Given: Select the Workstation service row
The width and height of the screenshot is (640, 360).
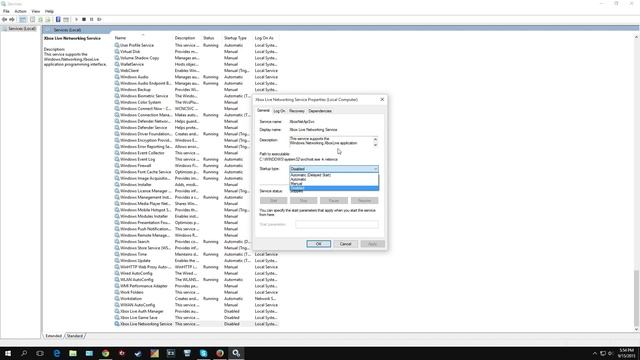Looking at the screenshot, I should click(196, 299).
